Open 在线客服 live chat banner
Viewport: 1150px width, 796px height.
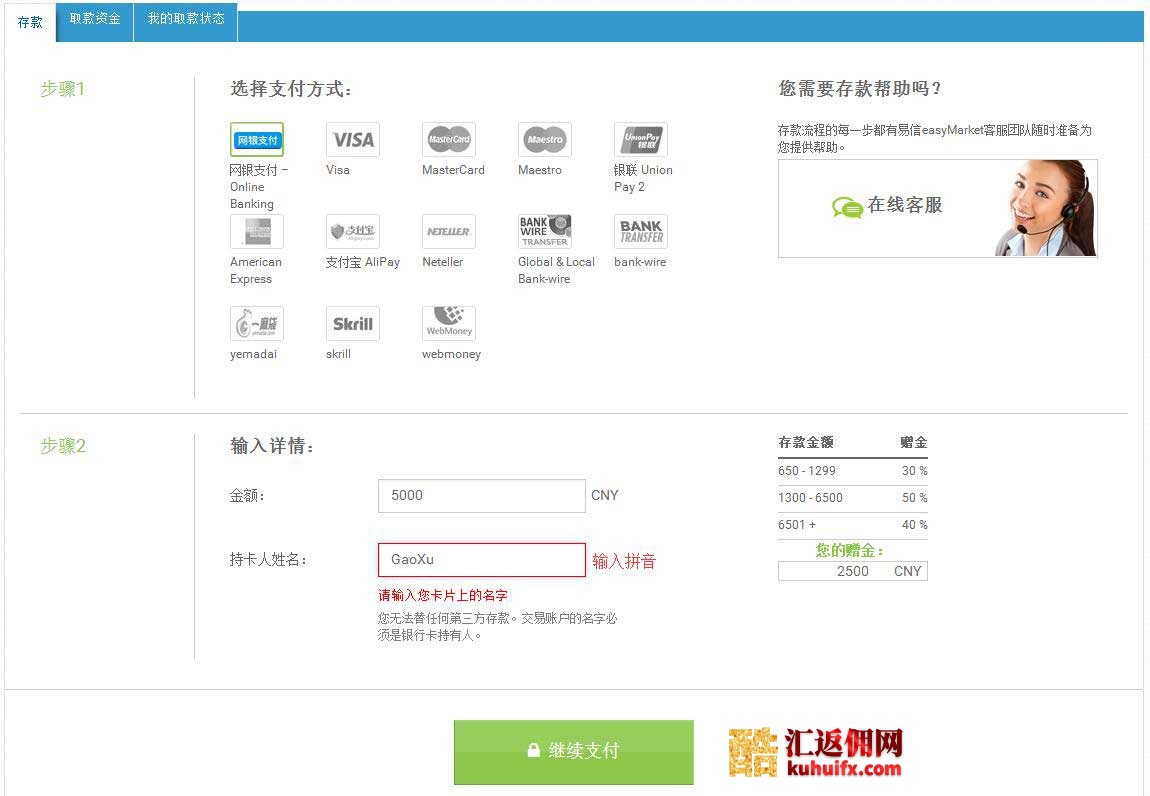coord(937,208)
